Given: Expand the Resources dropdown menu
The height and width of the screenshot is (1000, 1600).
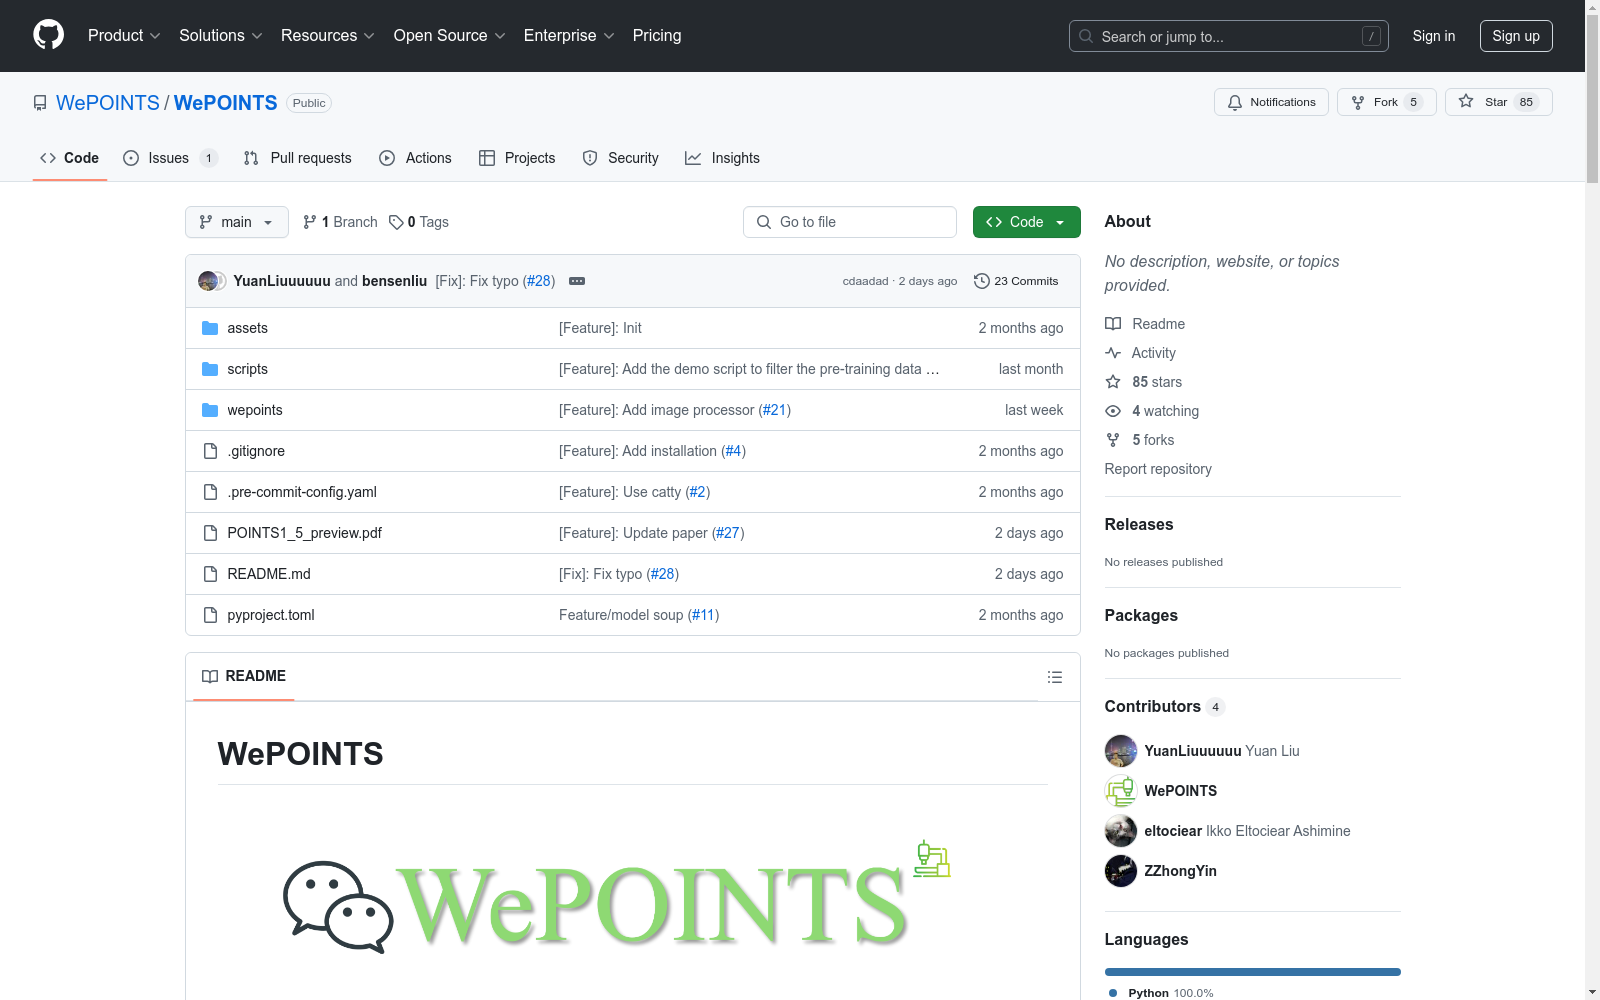Looking at the screenshot, I should [328, 35].
